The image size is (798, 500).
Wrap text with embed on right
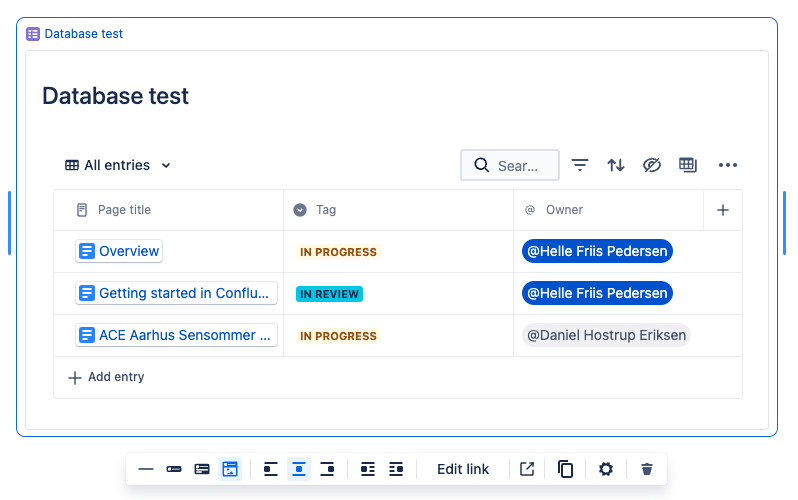pyautogui.click(x=396, y=469)
